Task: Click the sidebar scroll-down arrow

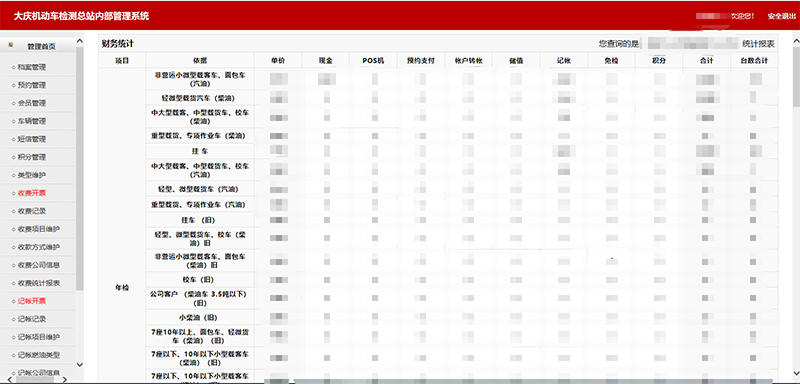Action: (80, 365)
